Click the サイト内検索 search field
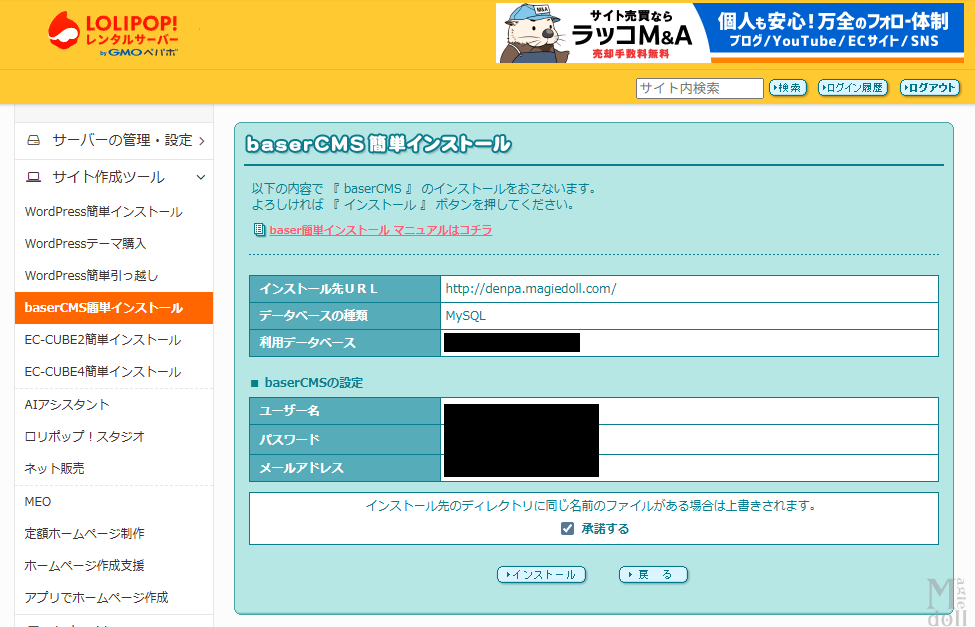 pos(699,88)
